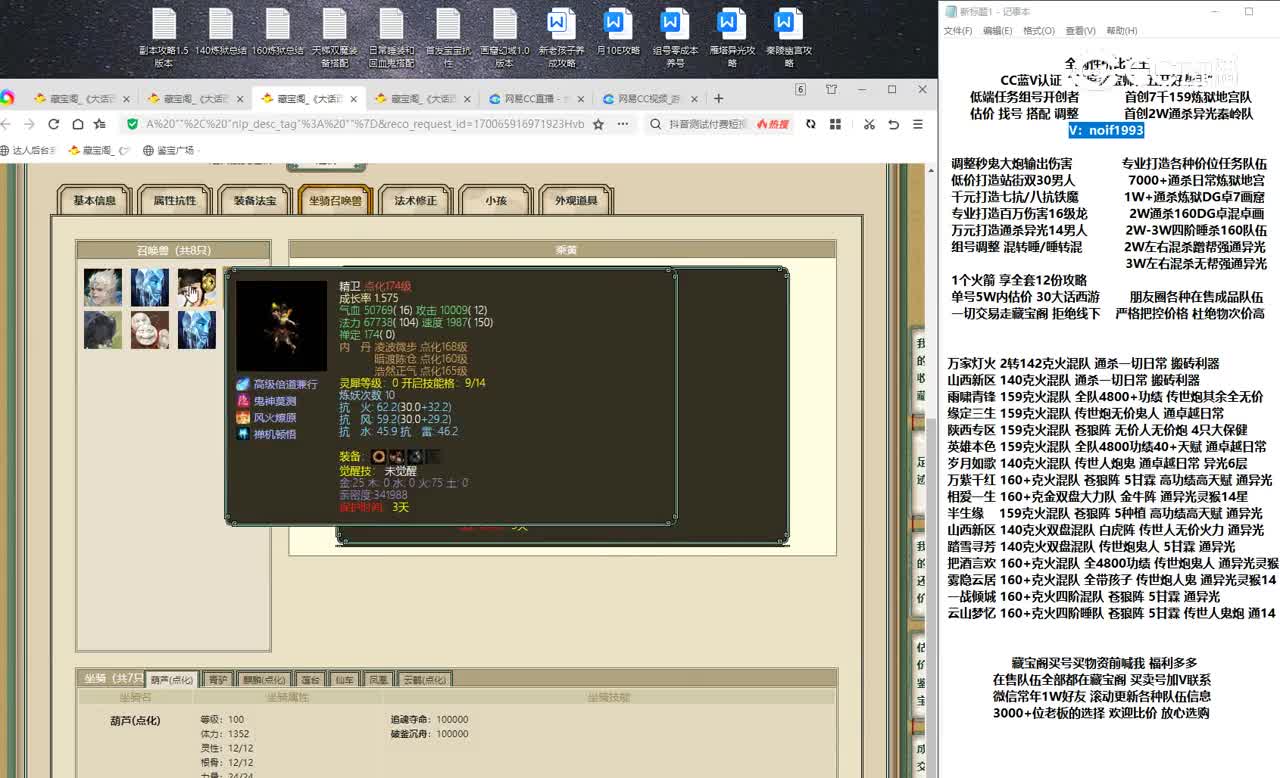Select the 凤凰 mount tab
Image resolution: width=1280 pixels, height=778 pixels.
point(379,679)
